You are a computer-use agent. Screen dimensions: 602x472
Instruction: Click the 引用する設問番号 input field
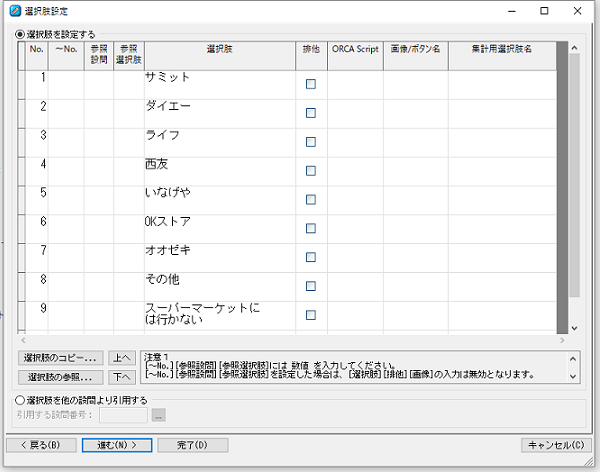[x=123, y=415]
